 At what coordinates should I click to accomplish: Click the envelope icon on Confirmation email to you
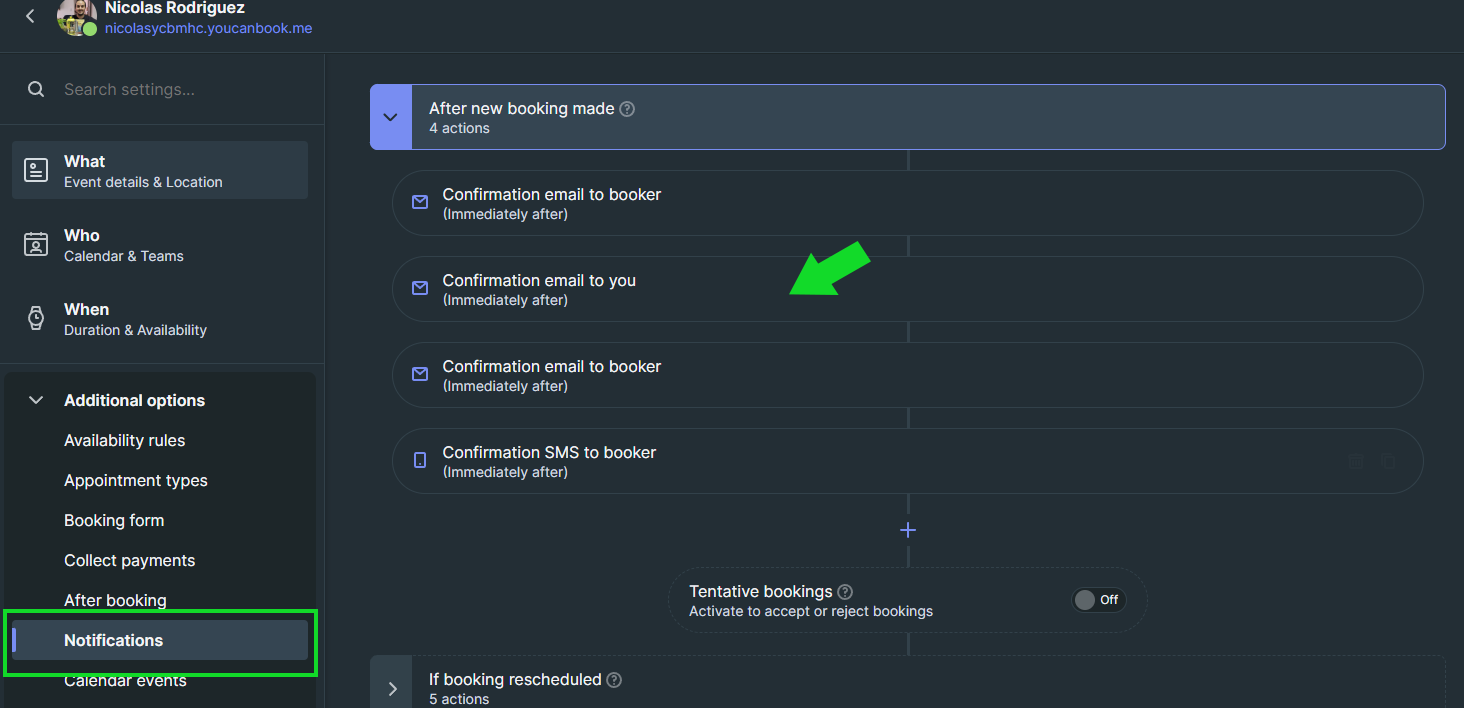point(420,288)
